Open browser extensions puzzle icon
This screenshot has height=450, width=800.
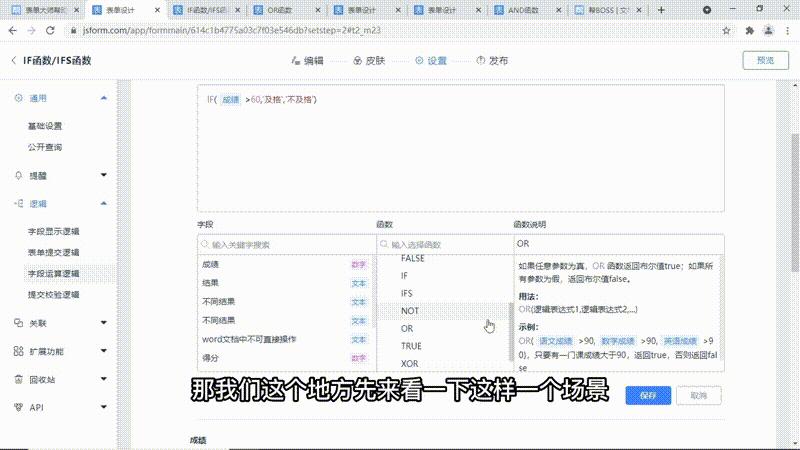[747, 31]
